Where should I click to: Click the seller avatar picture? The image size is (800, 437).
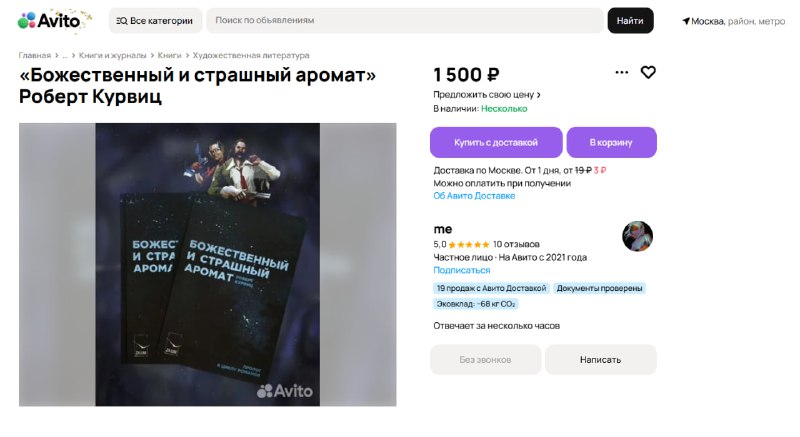coord(637,236)
